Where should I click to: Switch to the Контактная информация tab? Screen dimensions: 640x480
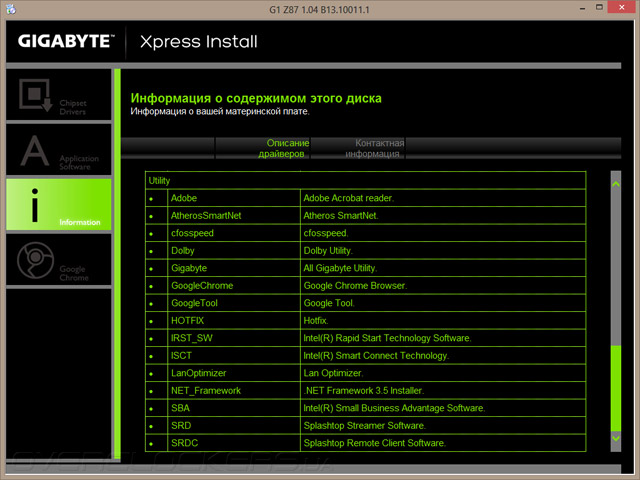(358, 148)
